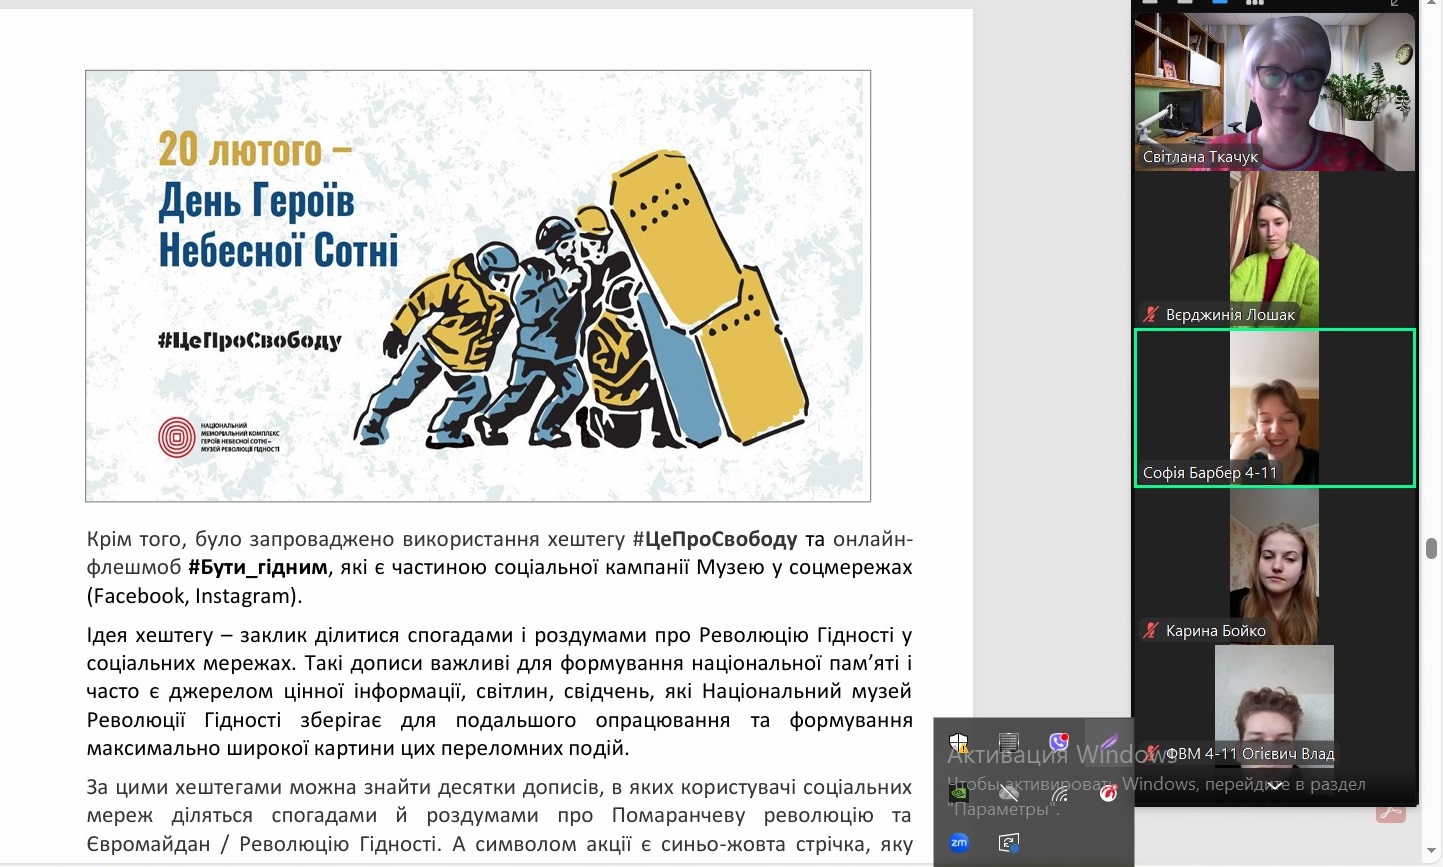Image resolution: width=1443 pixels, height=867 pixels.
Task: Click the paragraph starting "Ідея хештегу"
Action: 500,691
